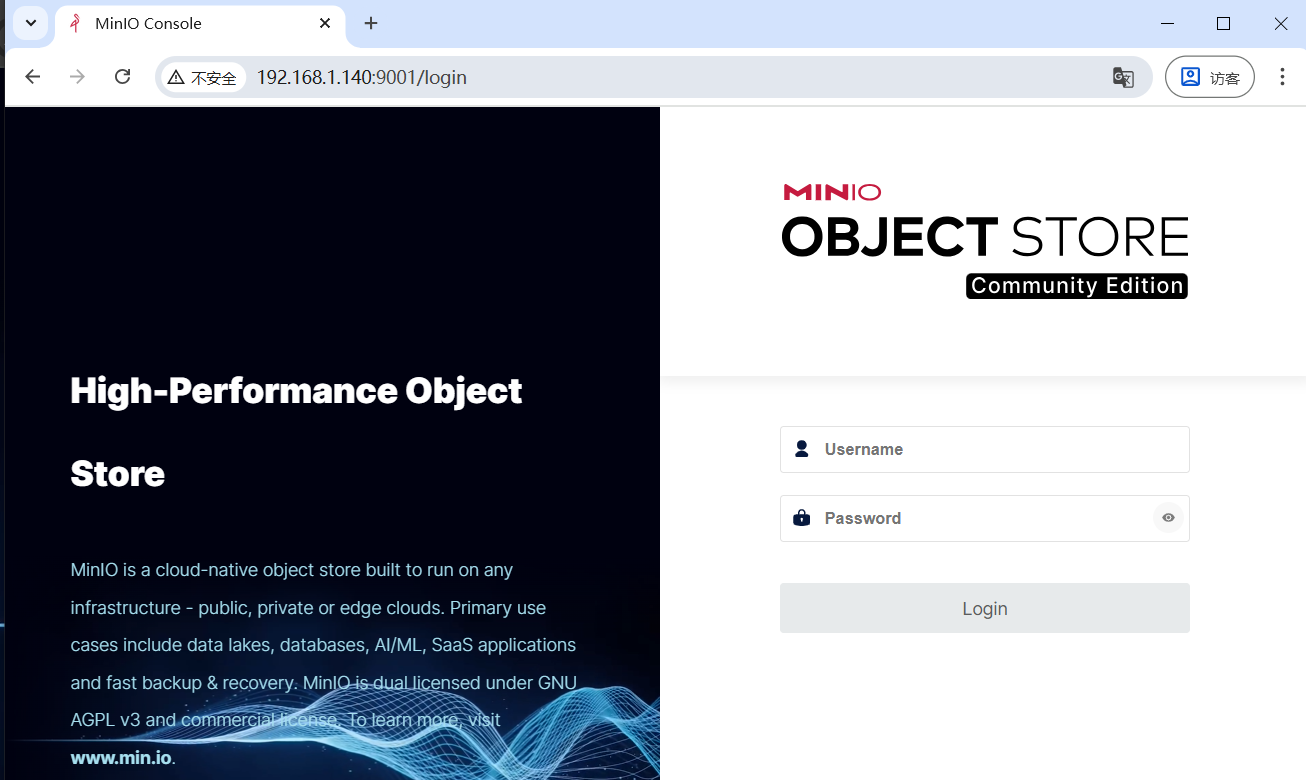
Task: Minimize the browser window
Action: coord(1166,23)
